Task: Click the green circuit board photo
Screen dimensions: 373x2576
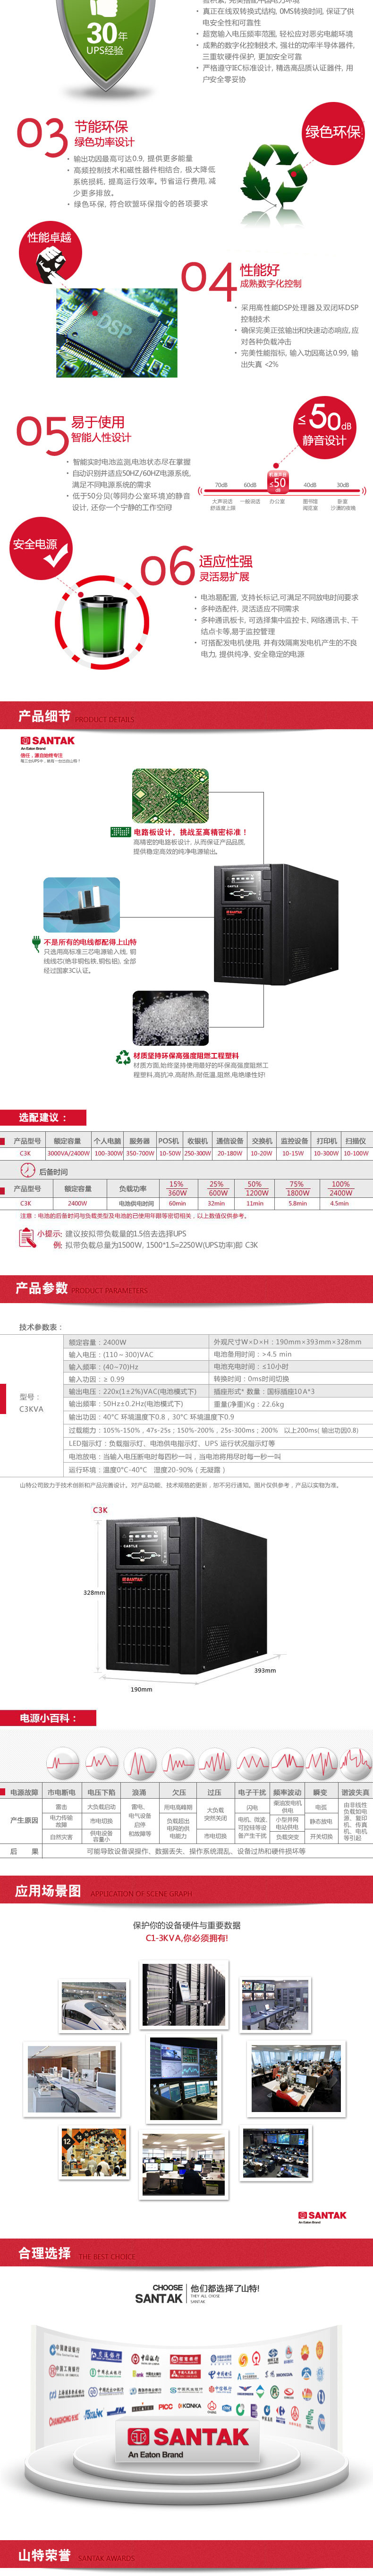Action: (x=170, y=796)
